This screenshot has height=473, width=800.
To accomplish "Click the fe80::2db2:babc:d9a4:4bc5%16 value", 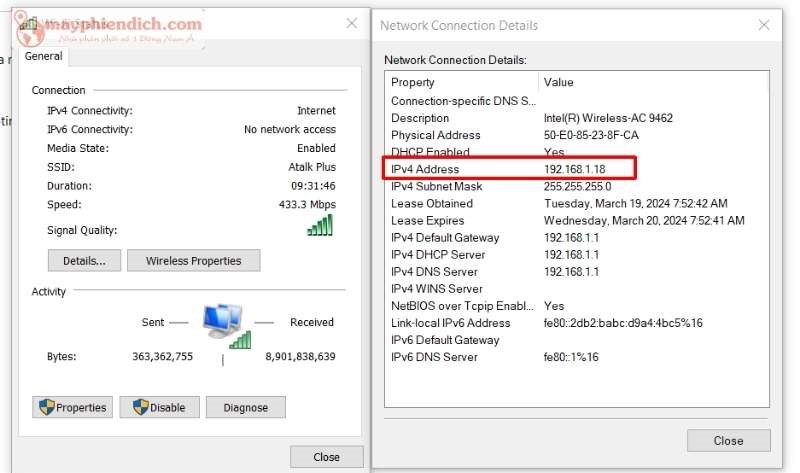I will pos(623,322).
